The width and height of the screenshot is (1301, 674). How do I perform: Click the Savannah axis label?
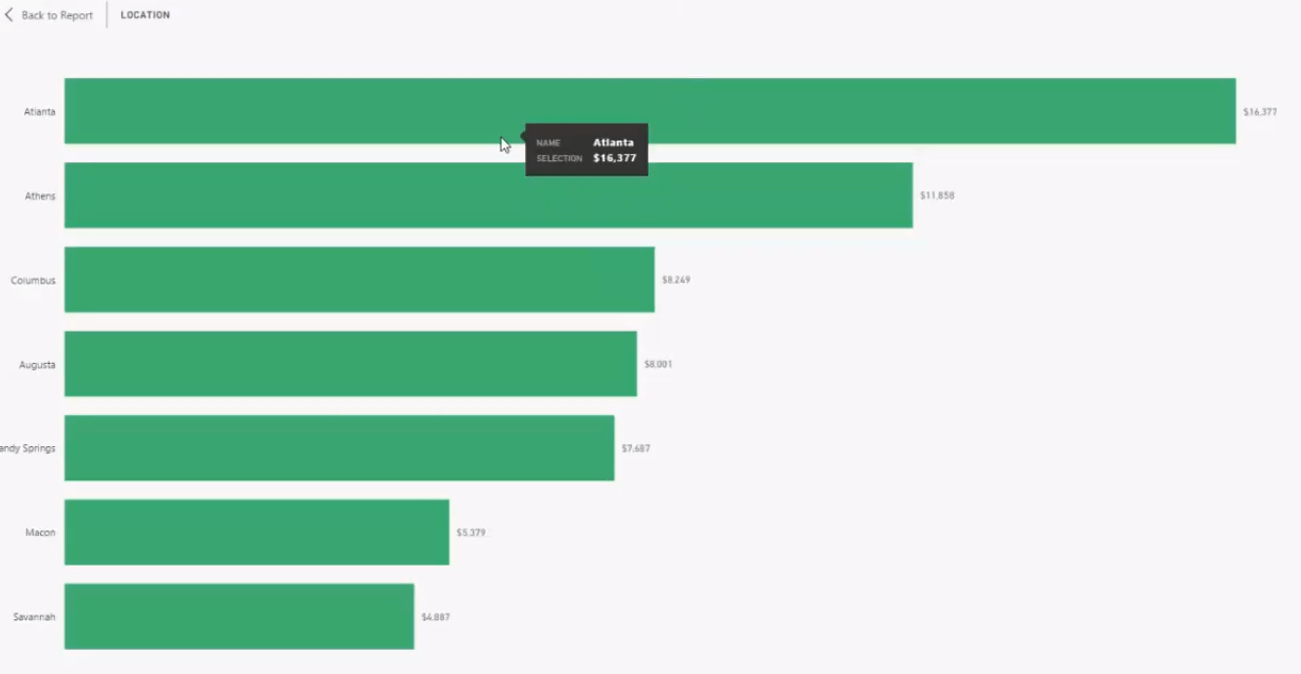click(x=34, y=617)
